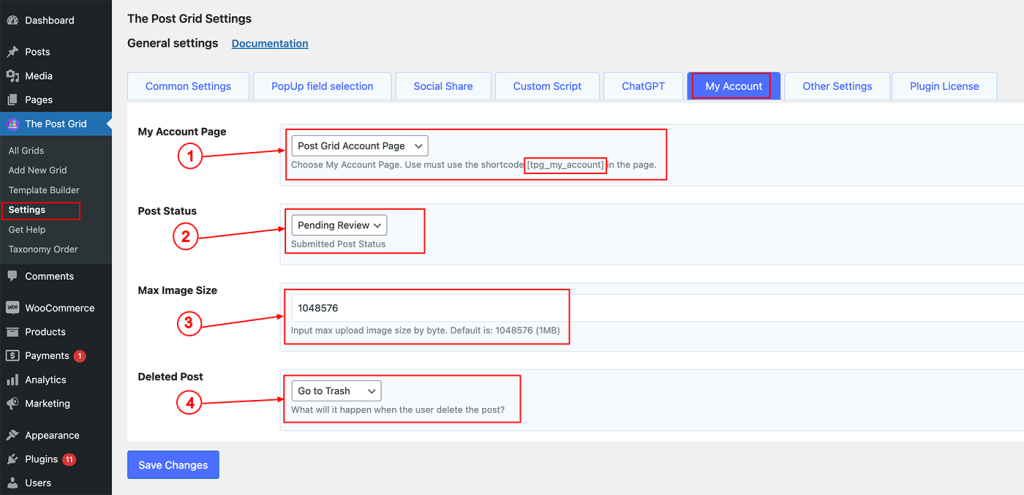Click the tpg_my_account shortcode text

click(566, 165)
